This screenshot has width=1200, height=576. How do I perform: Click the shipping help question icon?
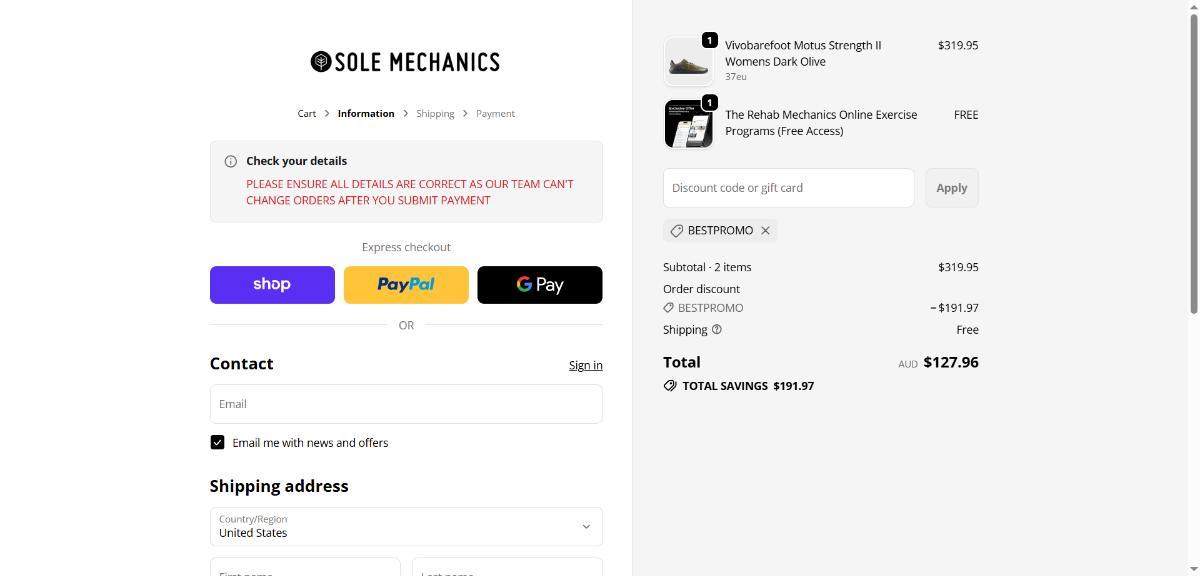click(717, 330)
